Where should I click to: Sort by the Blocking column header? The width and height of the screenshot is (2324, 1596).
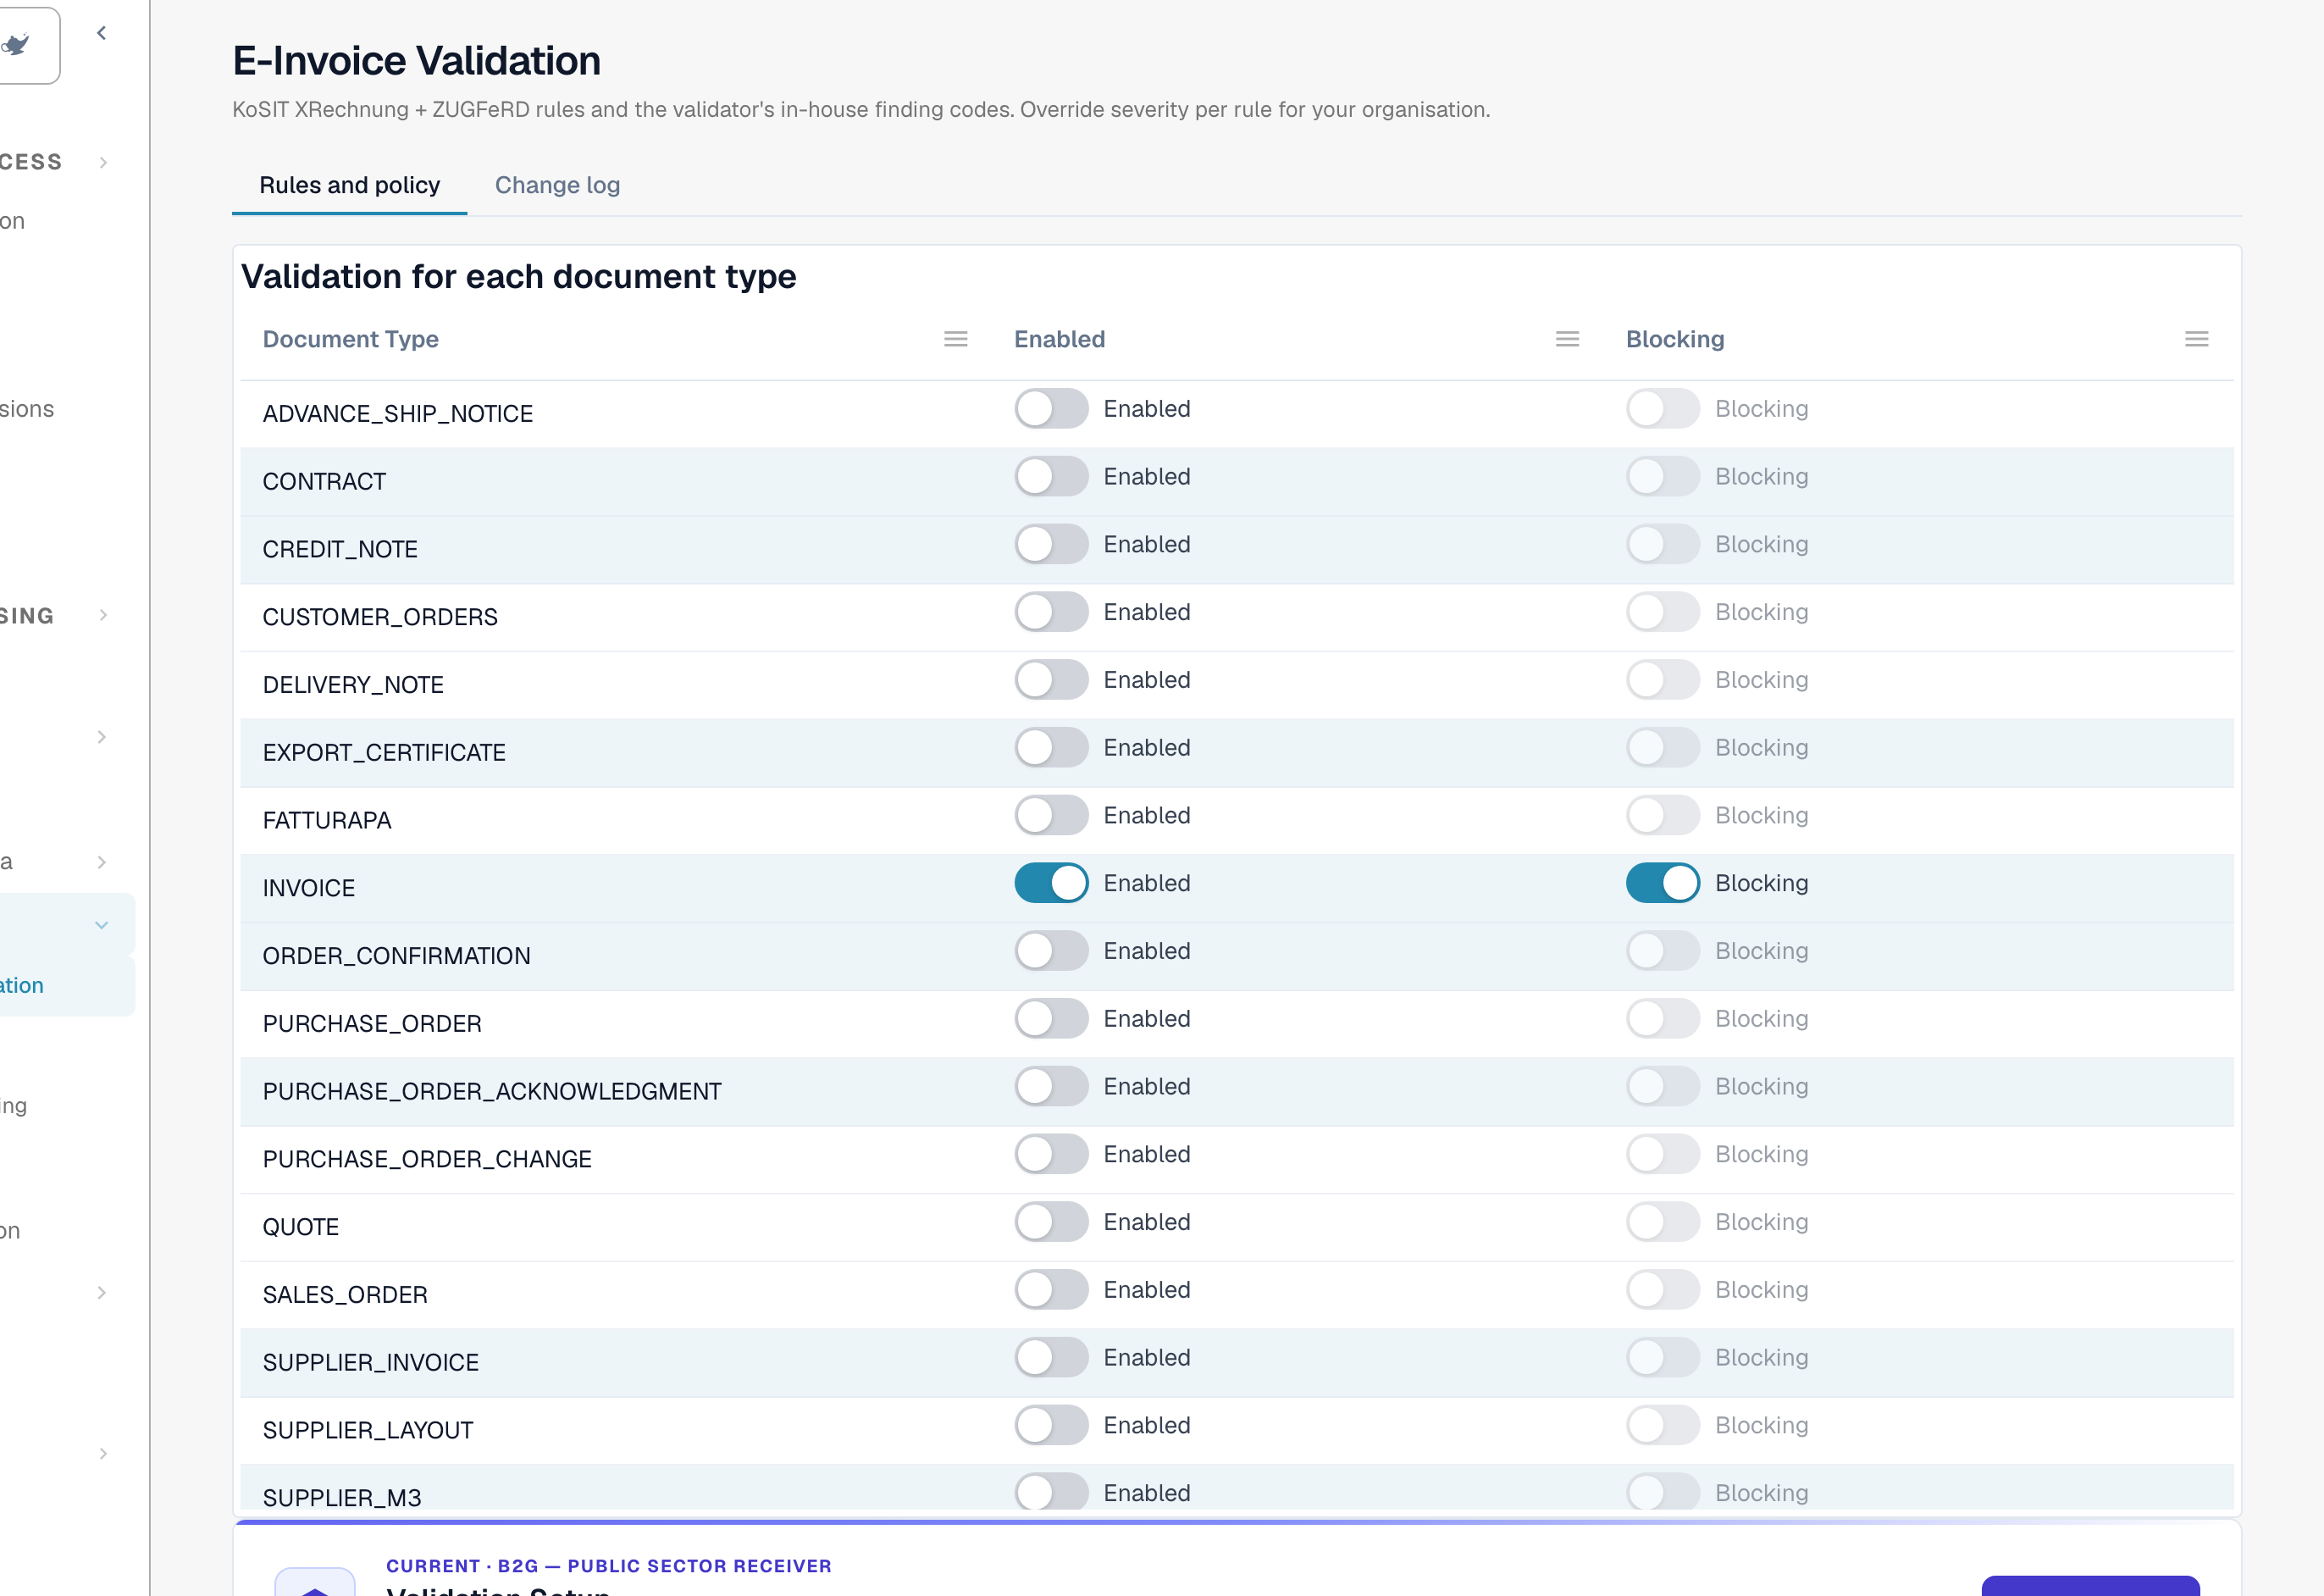coord(1674,339)
